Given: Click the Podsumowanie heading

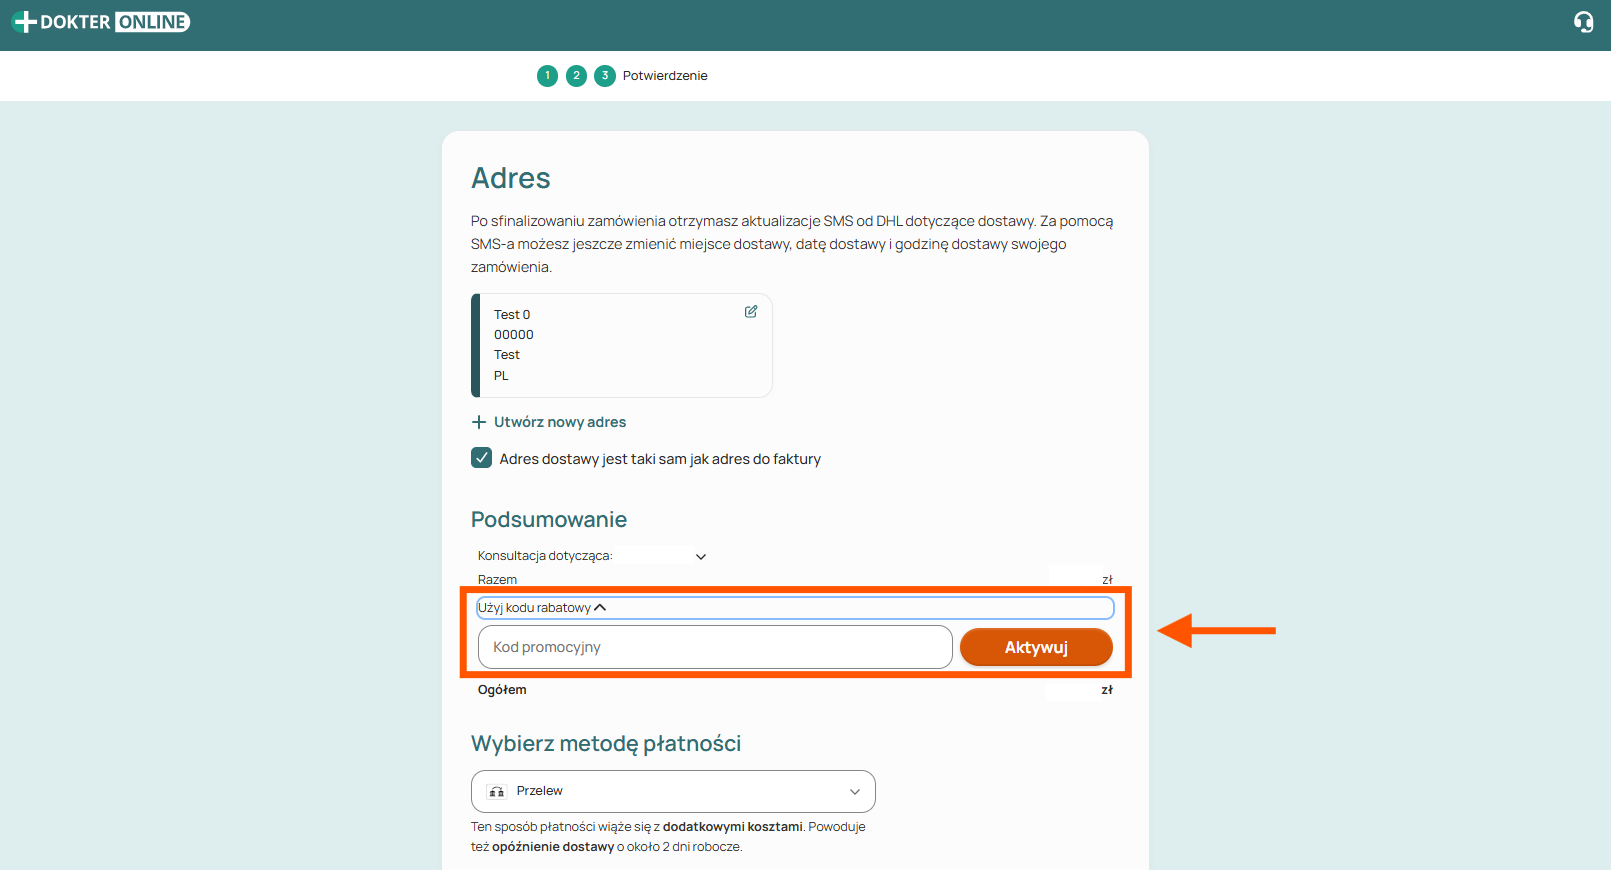Looking at the screenshot, I should [x=549, y=520].
